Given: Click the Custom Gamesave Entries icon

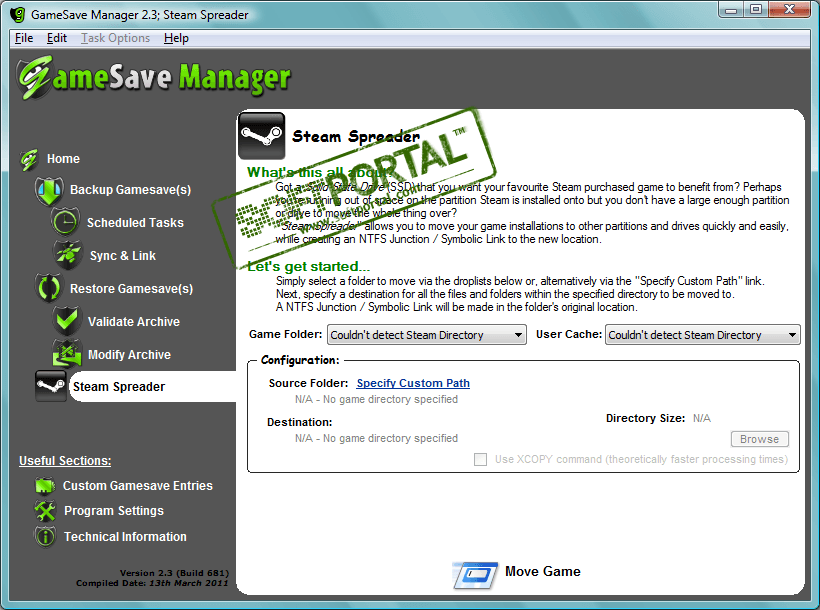Looking at the screenshot, I should [45, 485].
